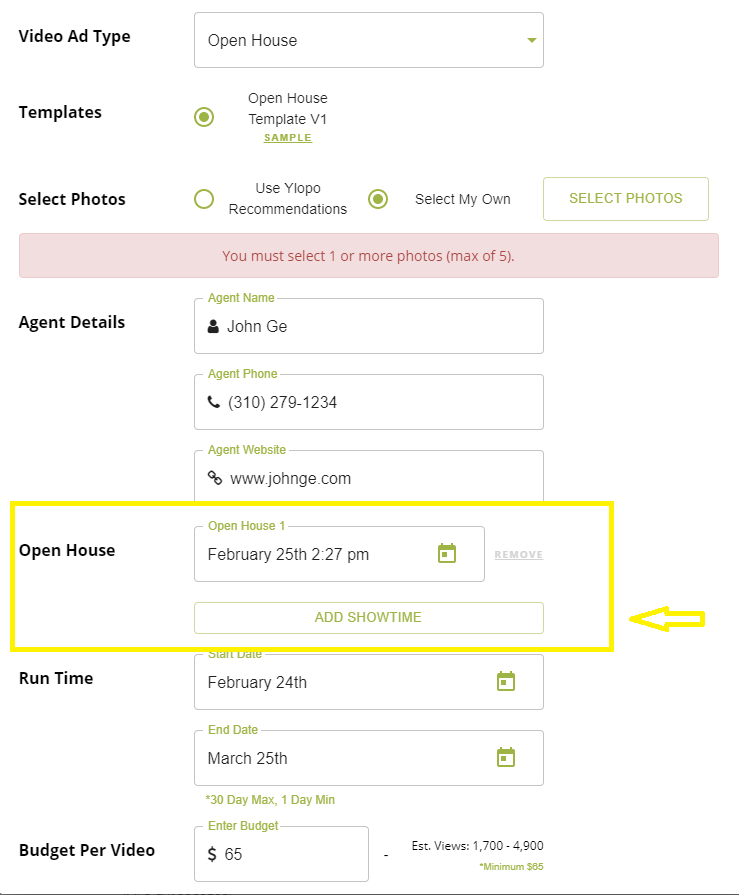This screenshot has width=744, height=895.
Task: Select the Select My Own radio
Action: pos(378,198)
